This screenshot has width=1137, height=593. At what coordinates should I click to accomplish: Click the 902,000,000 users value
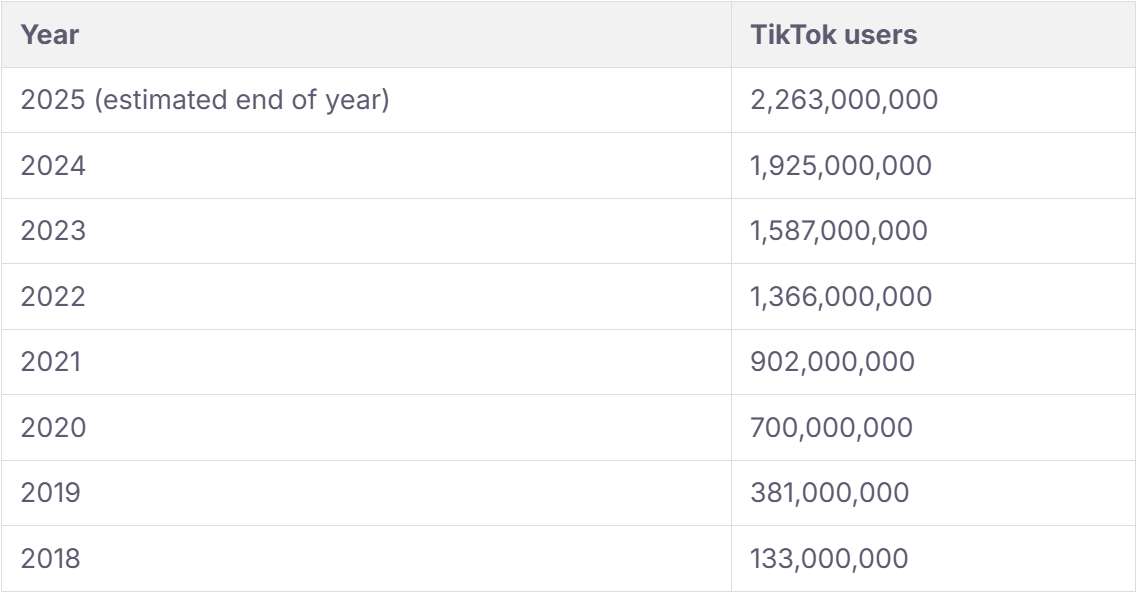(832, 362)
